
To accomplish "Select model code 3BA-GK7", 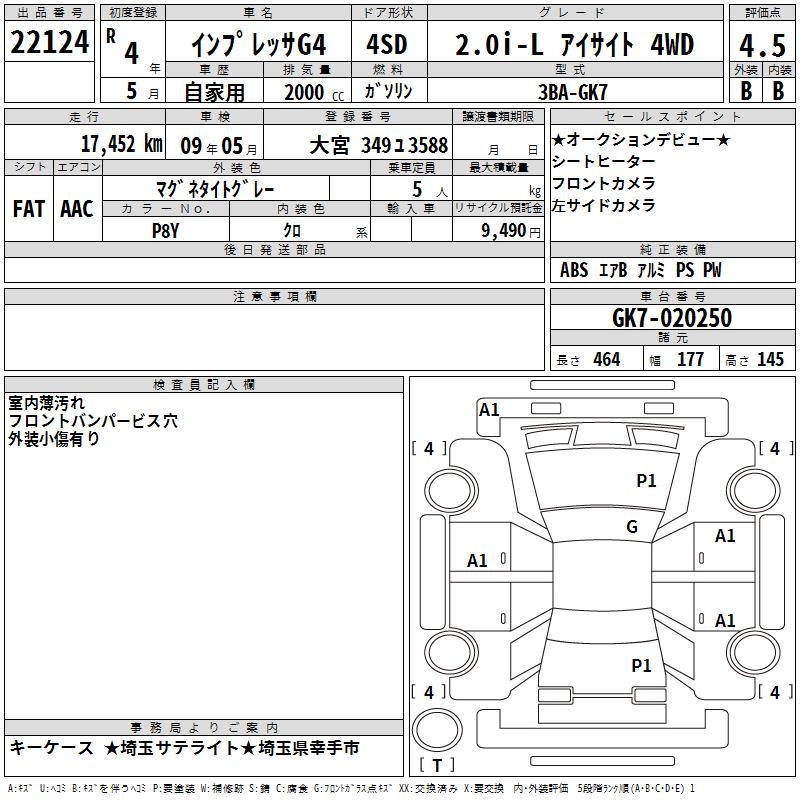I will click(573, 92).
